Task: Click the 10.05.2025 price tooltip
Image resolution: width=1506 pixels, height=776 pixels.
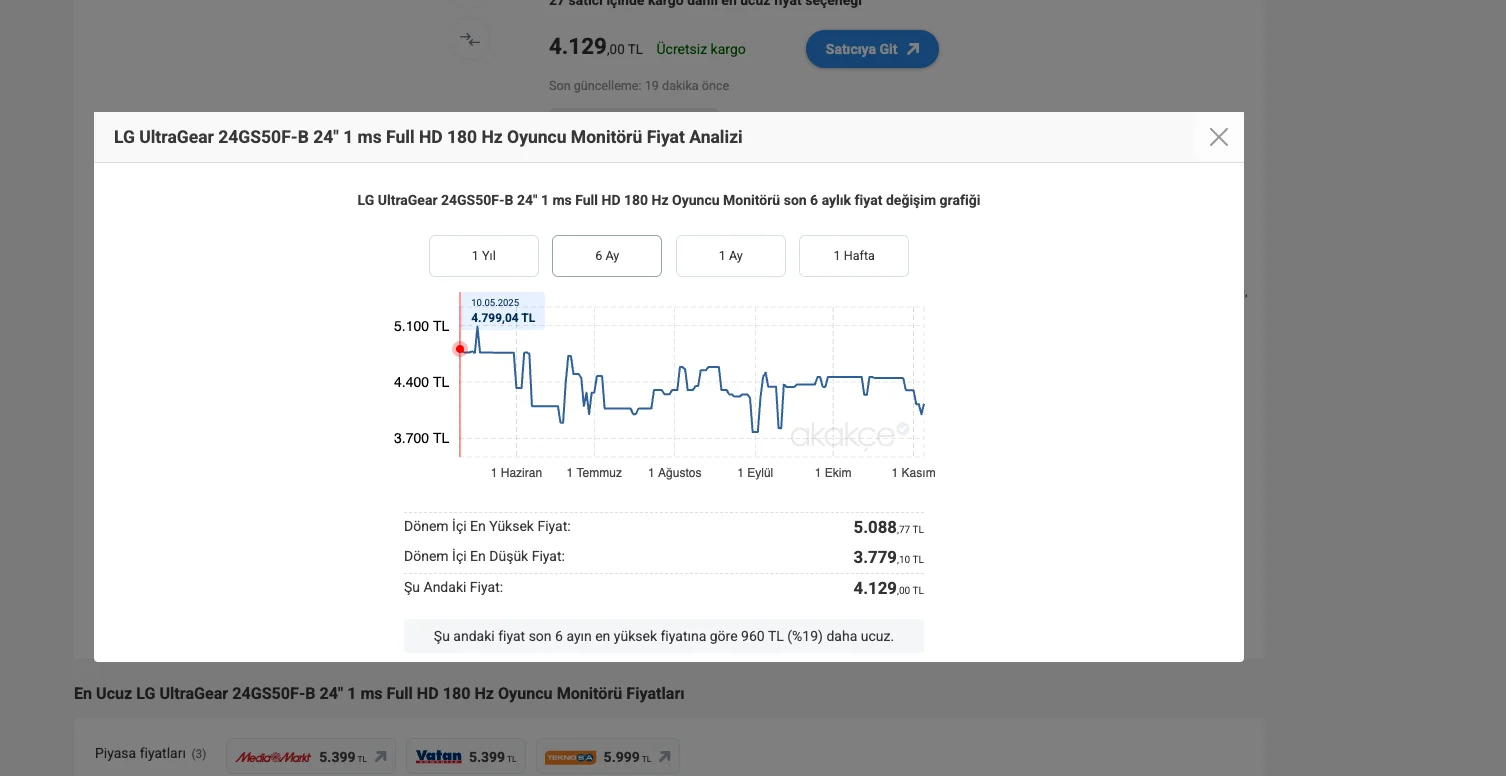Action: click(503, 311)
